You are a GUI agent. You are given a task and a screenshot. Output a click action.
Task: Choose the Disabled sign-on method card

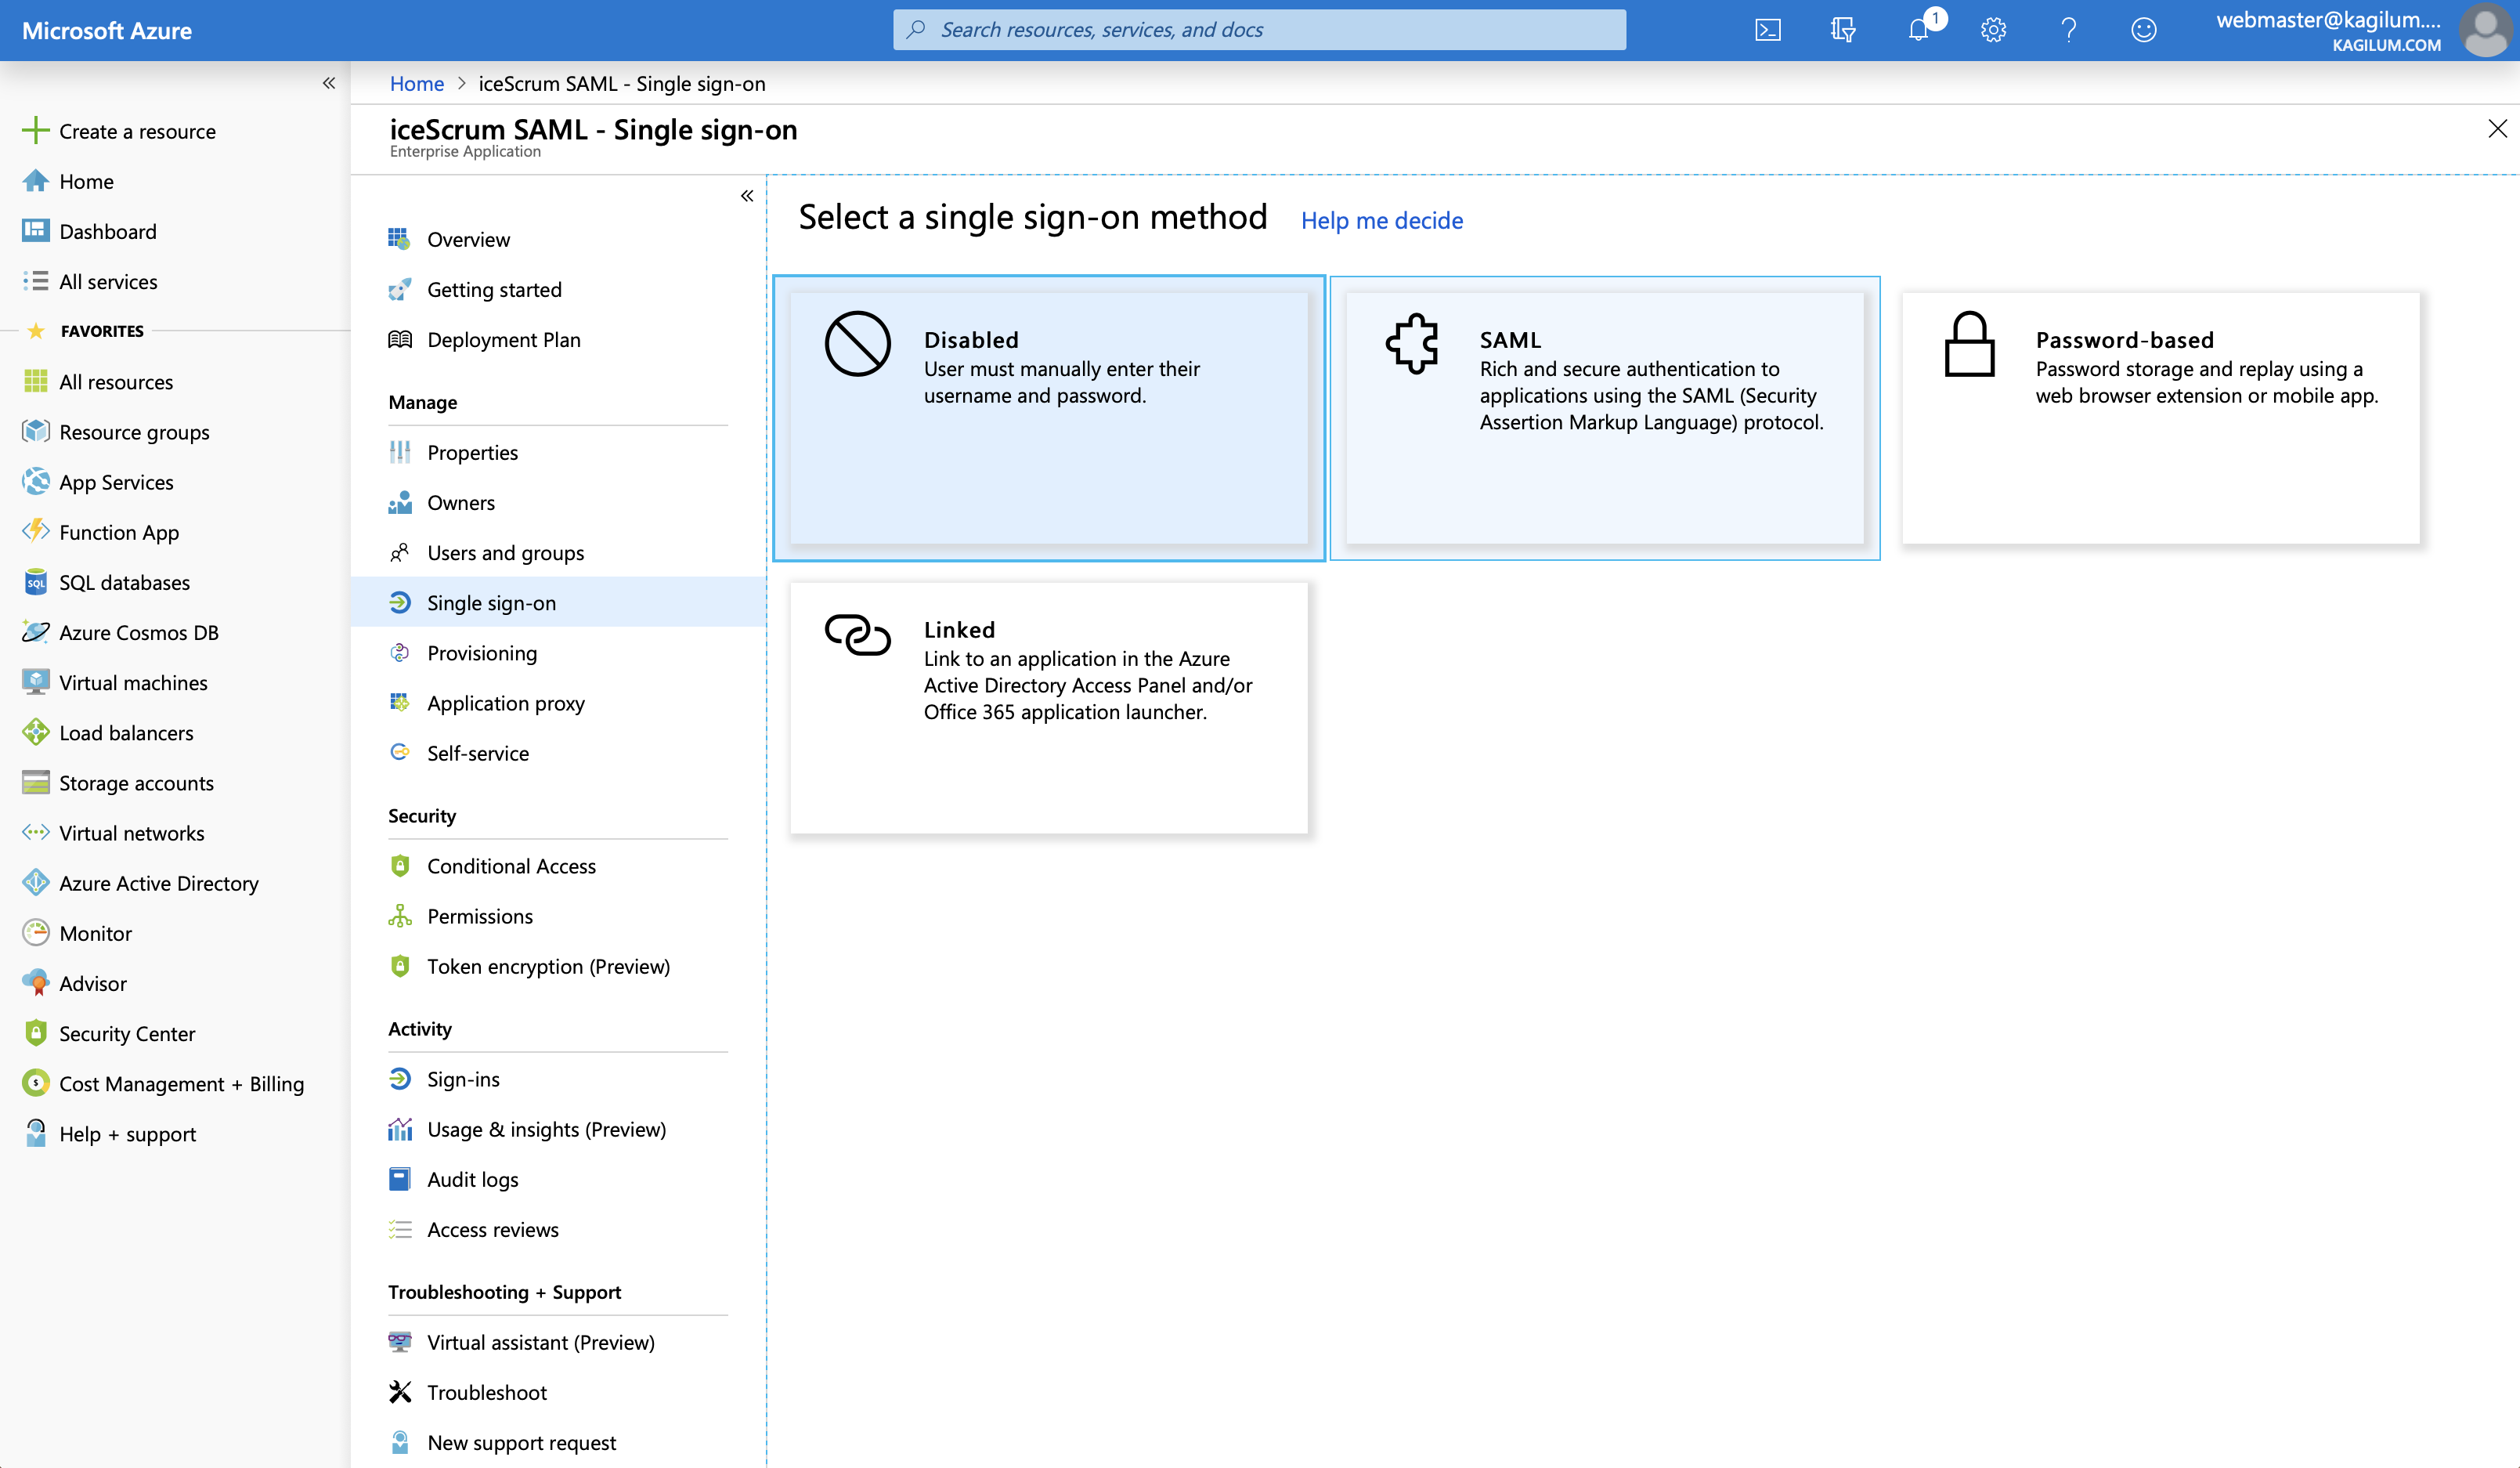tap(1048, 418)
